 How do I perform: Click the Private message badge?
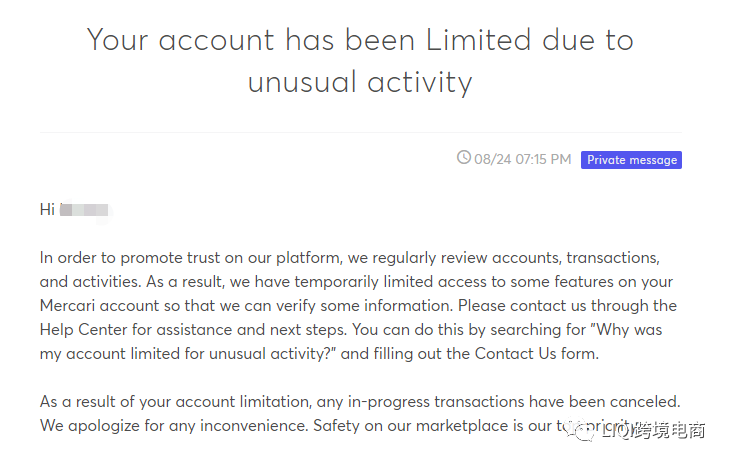(x=631, y=160)
